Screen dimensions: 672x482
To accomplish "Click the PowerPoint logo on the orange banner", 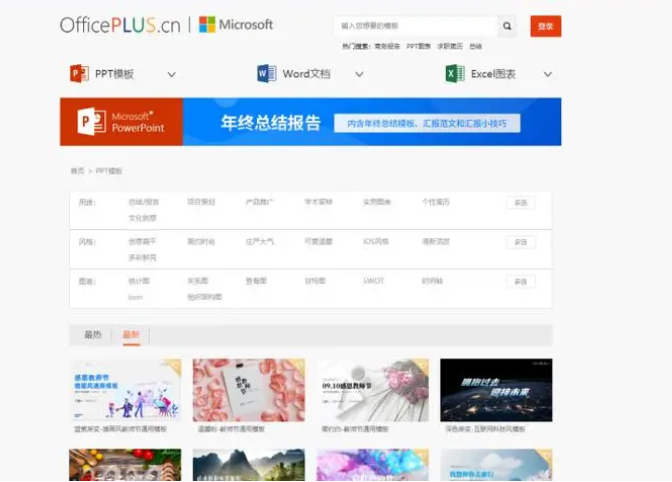I will [91, 122].
